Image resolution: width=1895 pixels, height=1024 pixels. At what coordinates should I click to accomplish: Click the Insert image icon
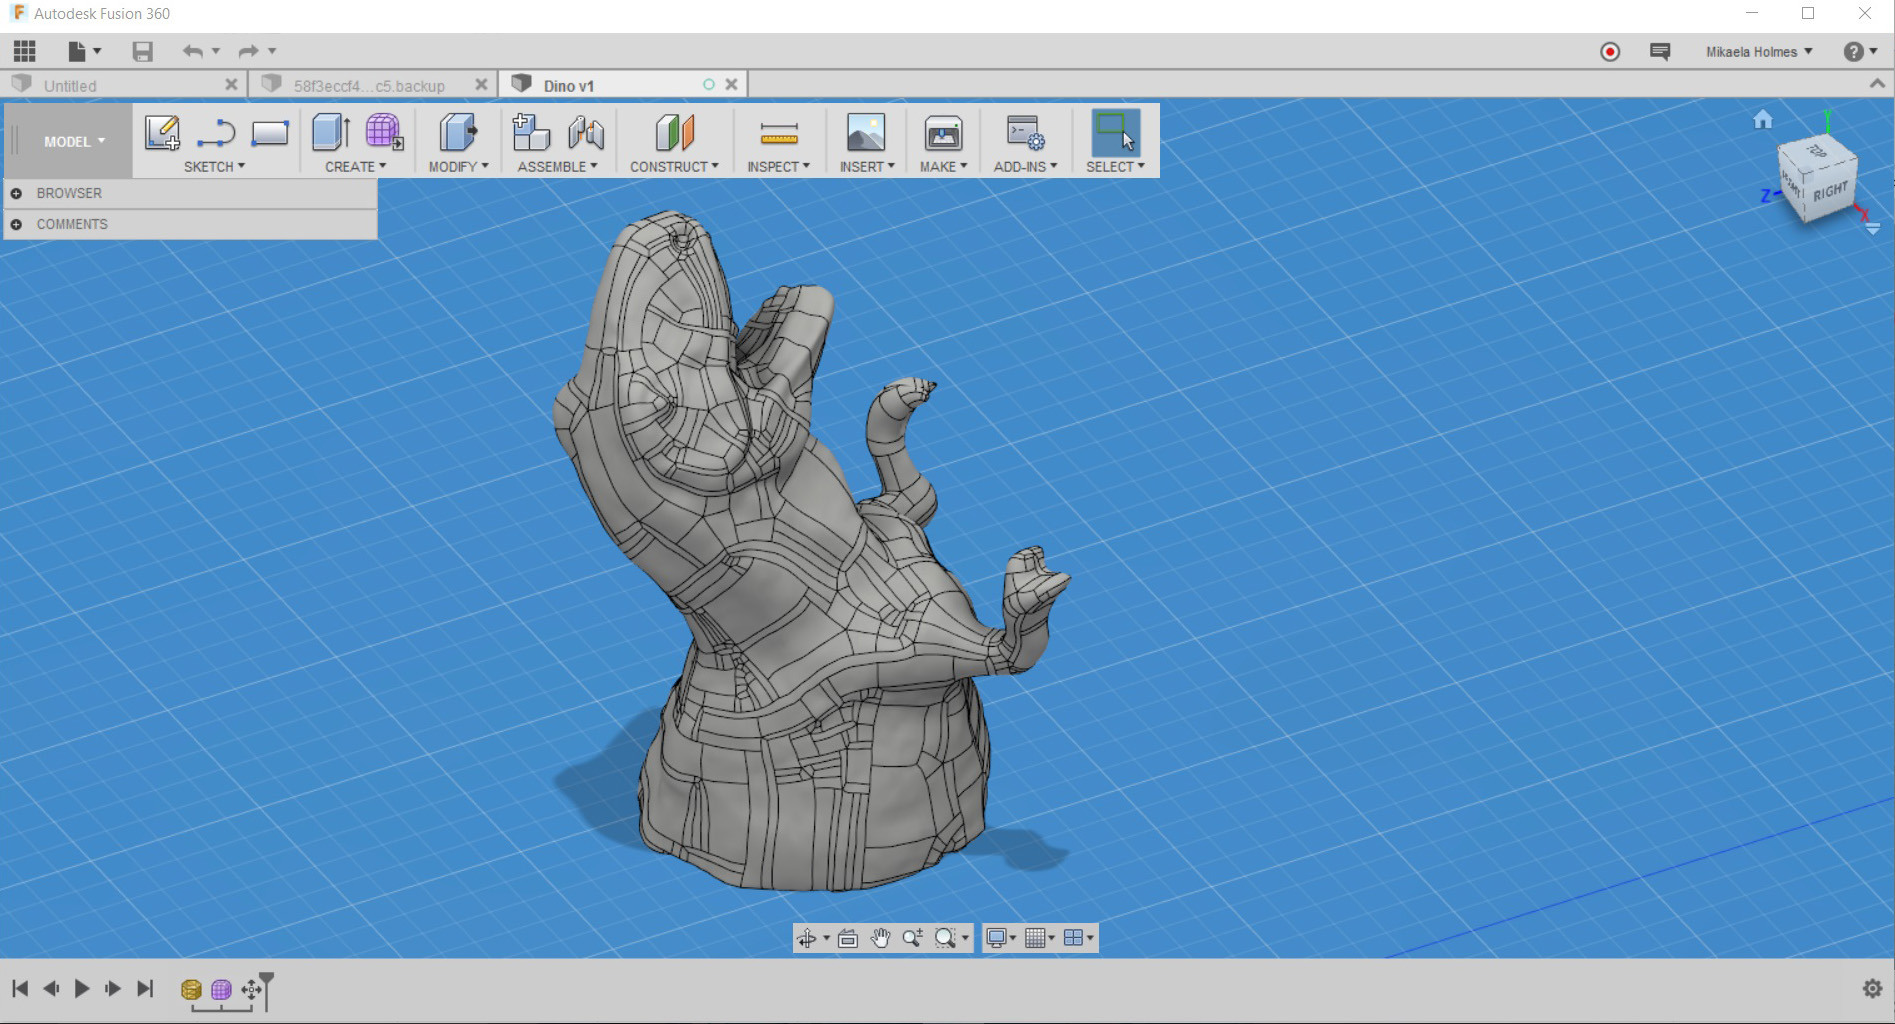865,133
